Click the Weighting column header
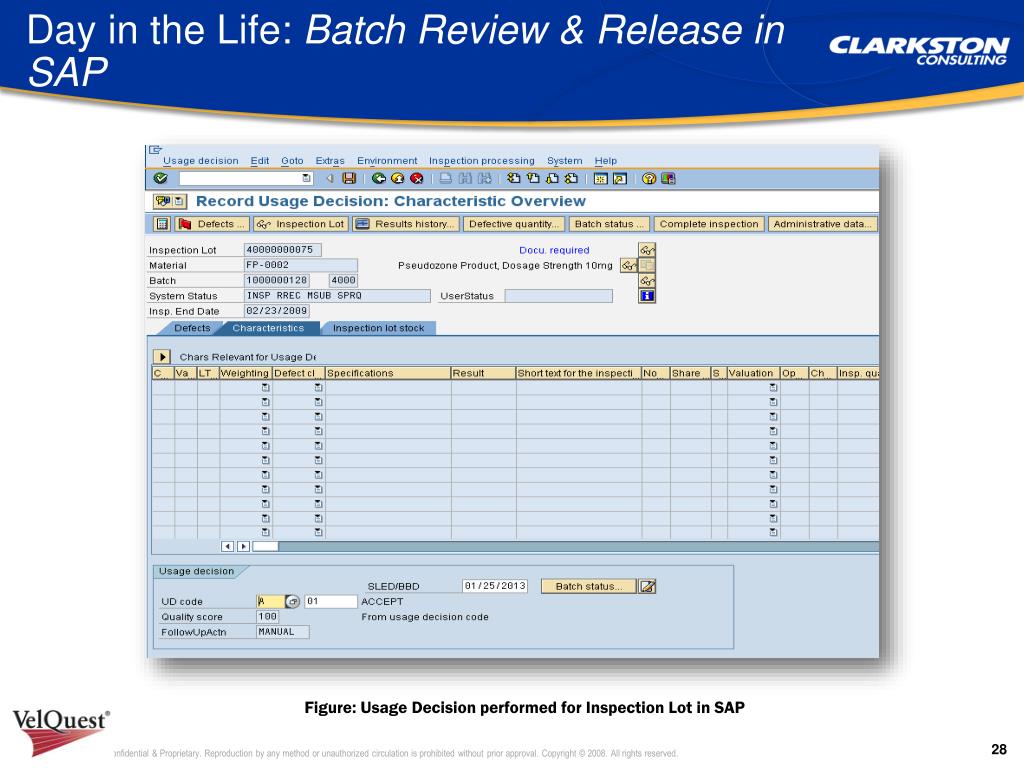 point(245,373)
